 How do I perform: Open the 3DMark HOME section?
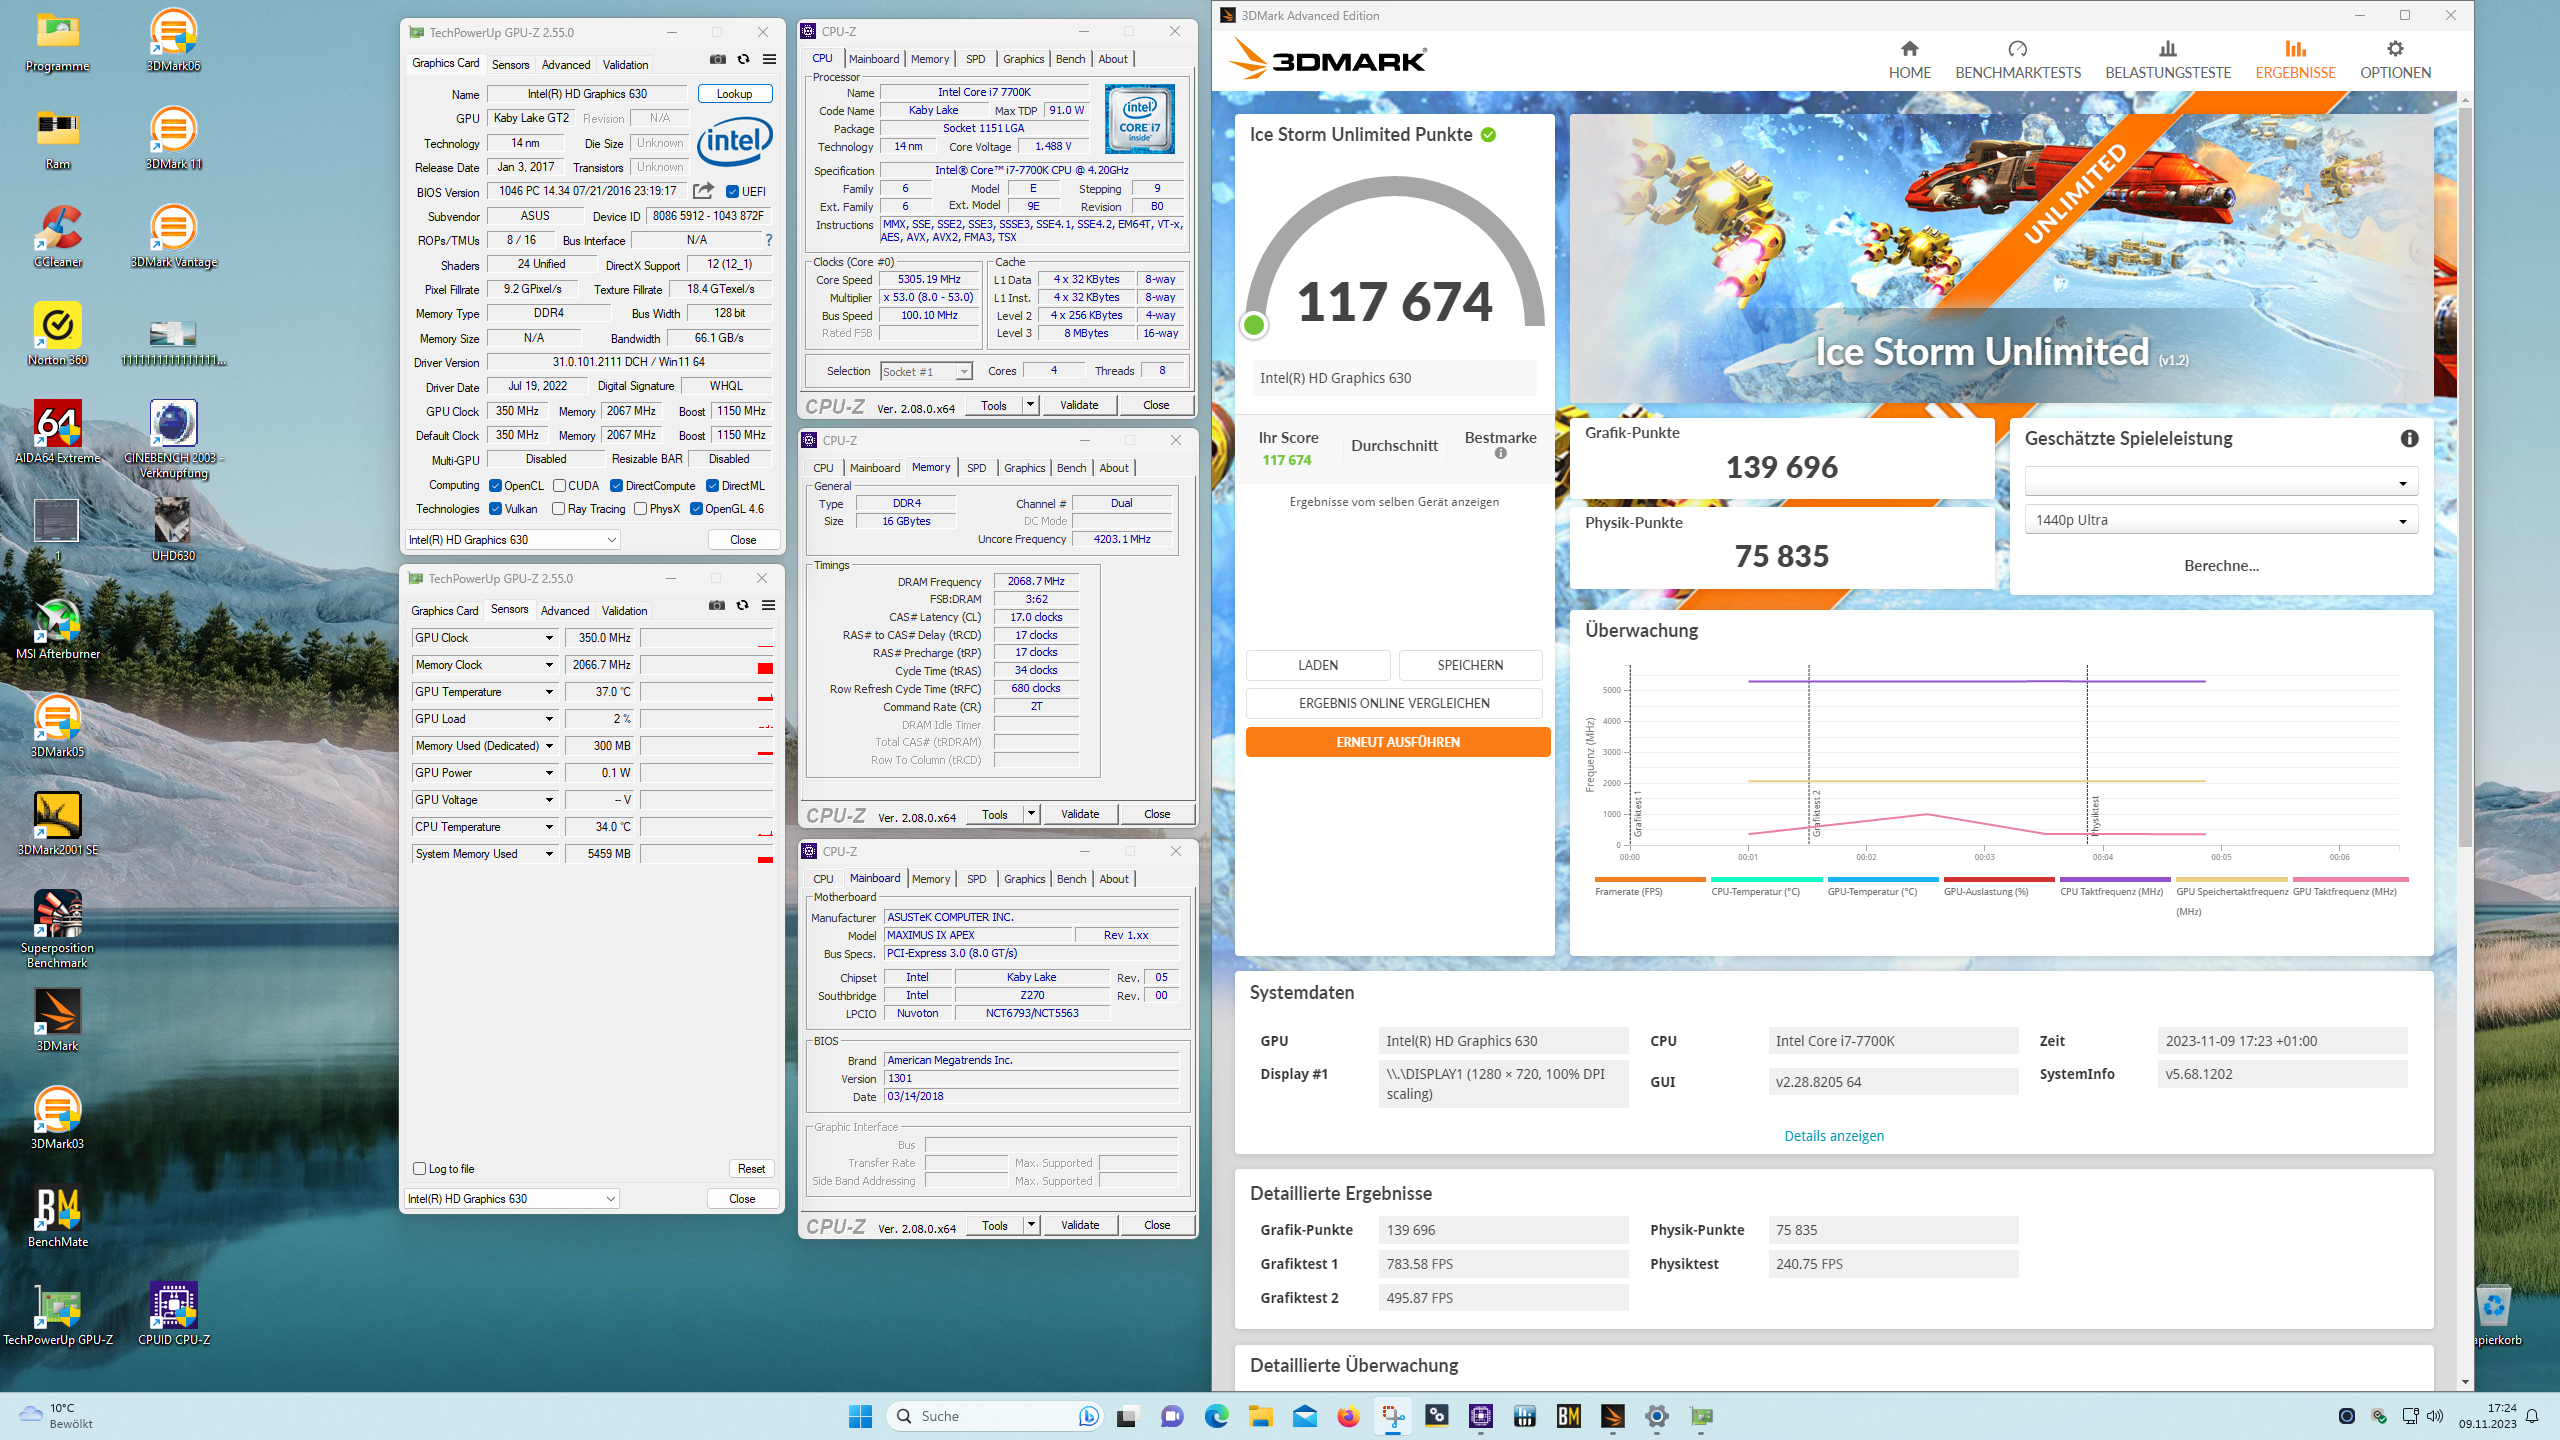coord(1909,60)
